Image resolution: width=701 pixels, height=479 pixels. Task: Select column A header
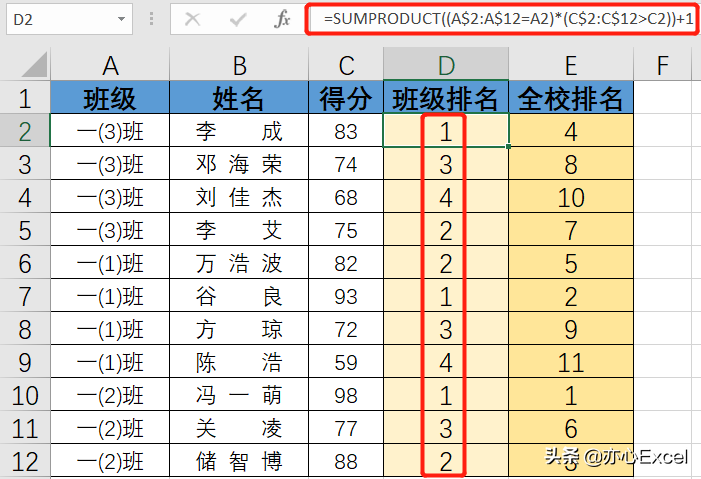110,65
